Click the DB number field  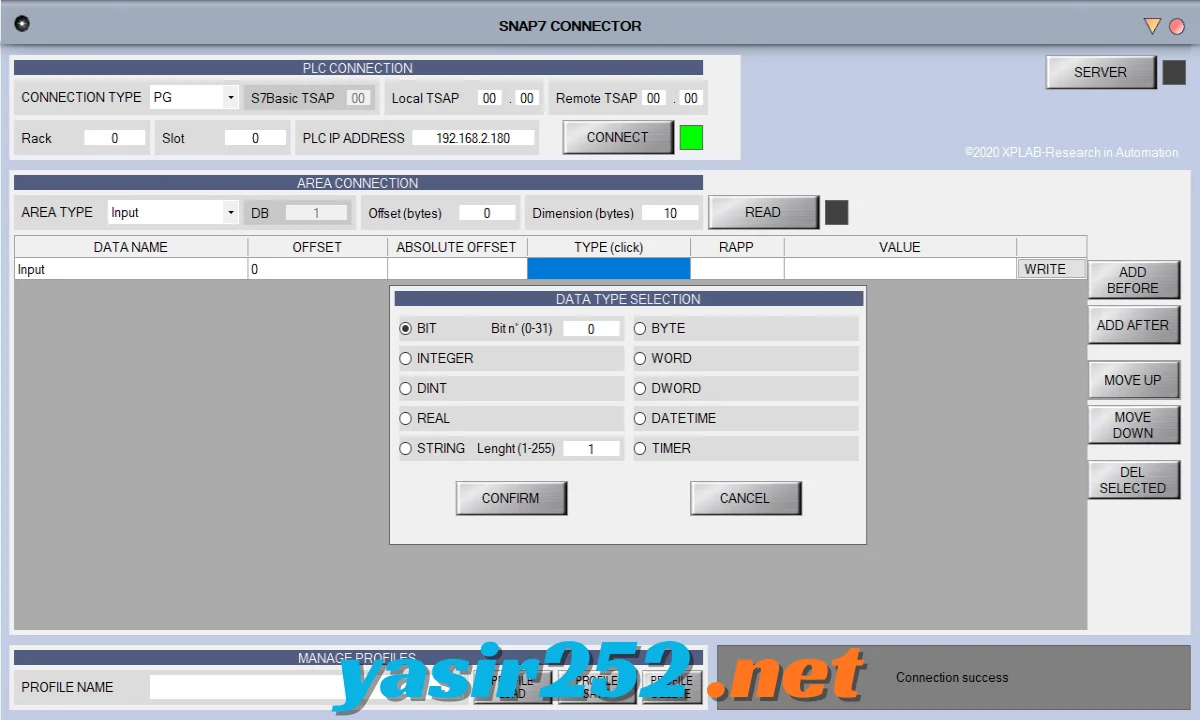pyautogui.click(x=317, y=213)
